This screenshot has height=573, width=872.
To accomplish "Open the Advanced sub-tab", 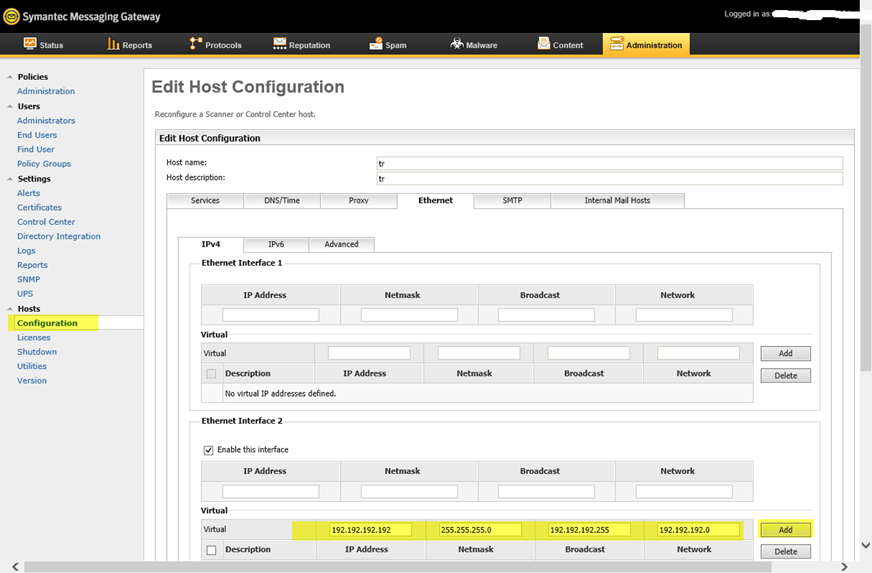I will 341,244.
